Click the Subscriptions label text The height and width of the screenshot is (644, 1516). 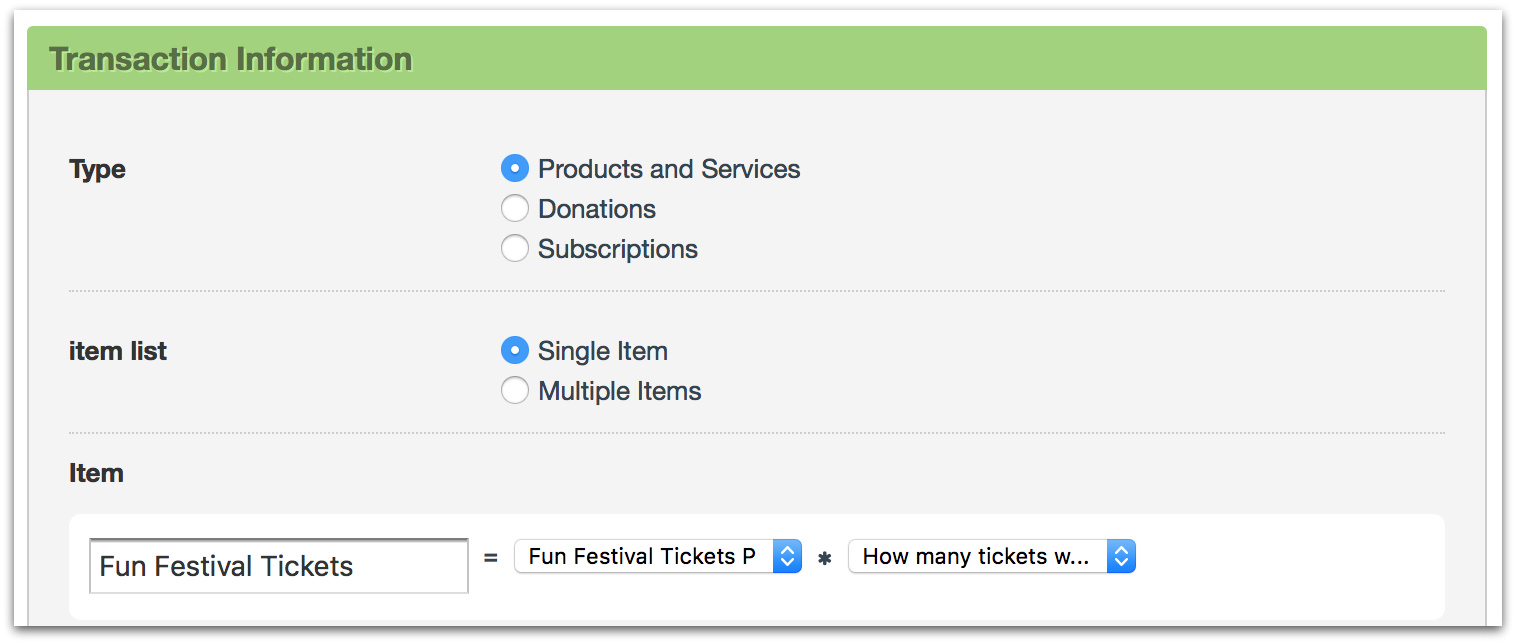click(618, 249)
